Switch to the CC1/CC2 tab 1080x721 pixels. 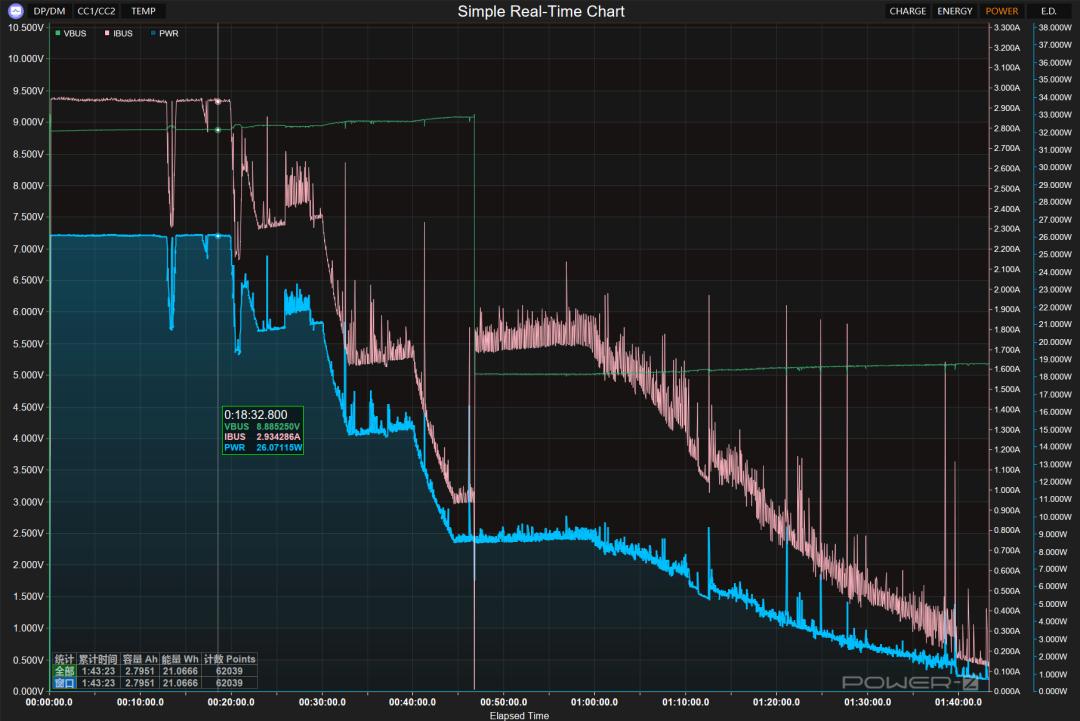pos(97,11)
